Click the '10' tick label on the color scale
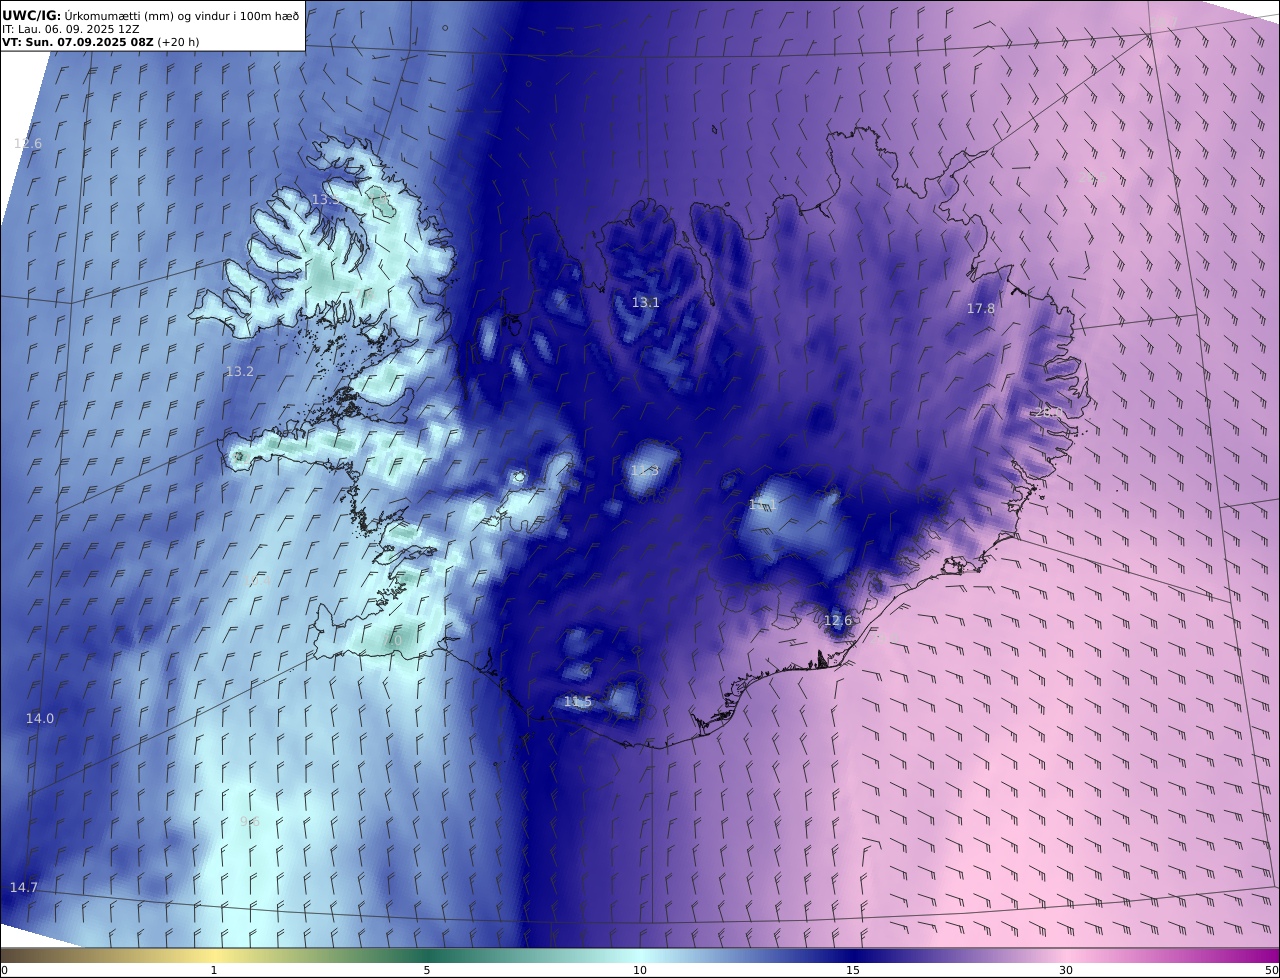This screenshot has height=978, width=1280. click(x=640, y=970)
